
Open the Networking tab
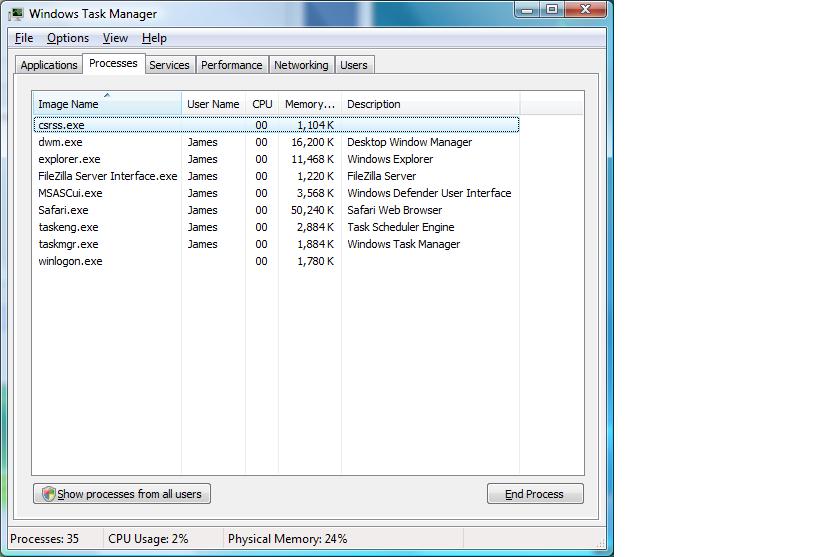pyautogui.click(x=301, y=65)
